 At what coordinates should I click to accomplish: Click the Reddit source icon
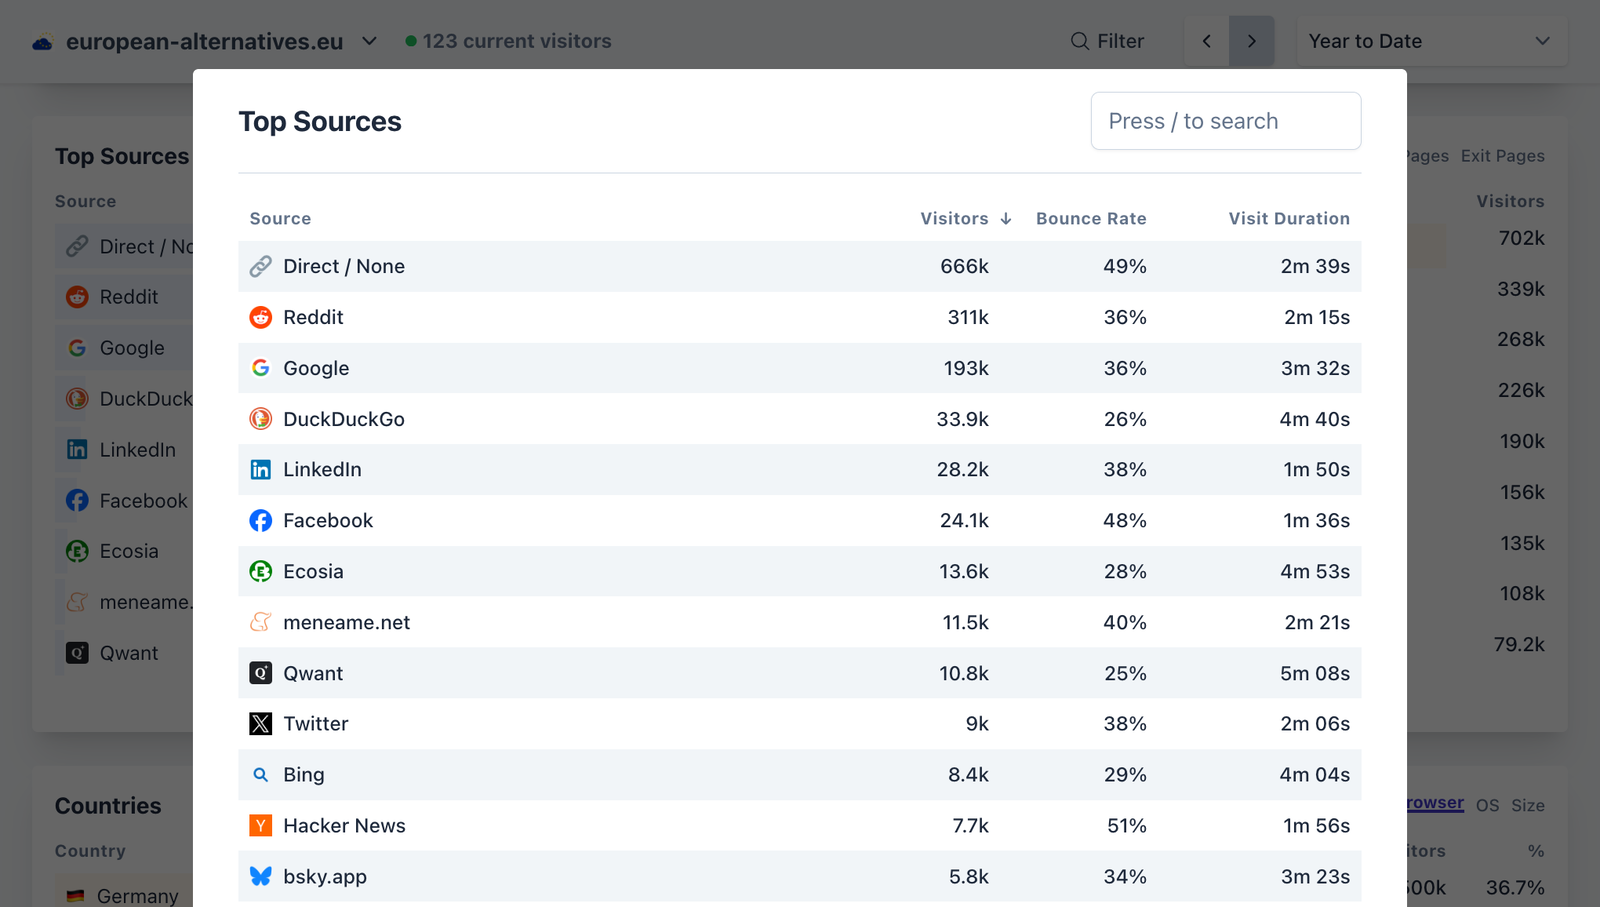(260, 317)
